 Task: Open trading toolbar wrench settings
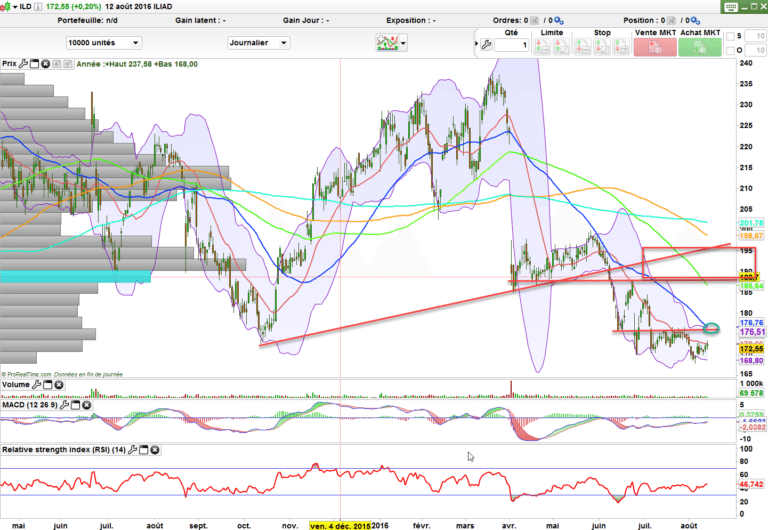pyautogui.click(x=485, y=45)
